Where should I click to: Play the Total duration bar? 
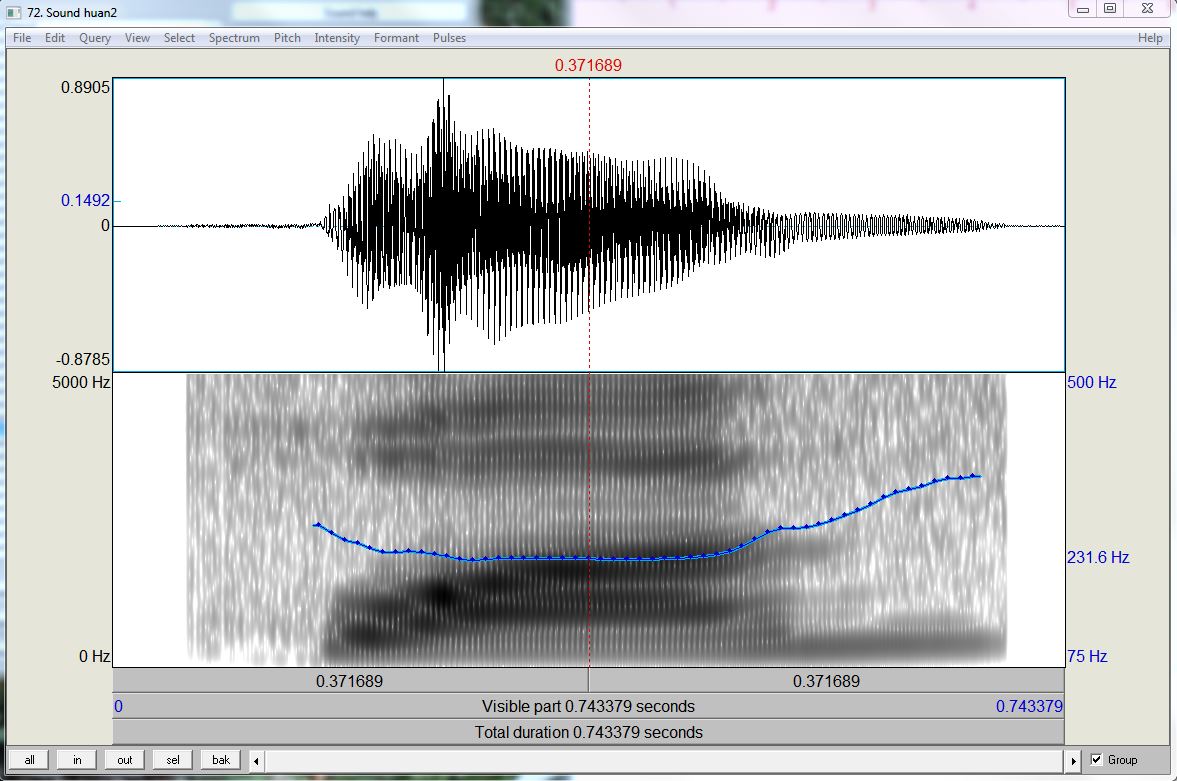588,732
